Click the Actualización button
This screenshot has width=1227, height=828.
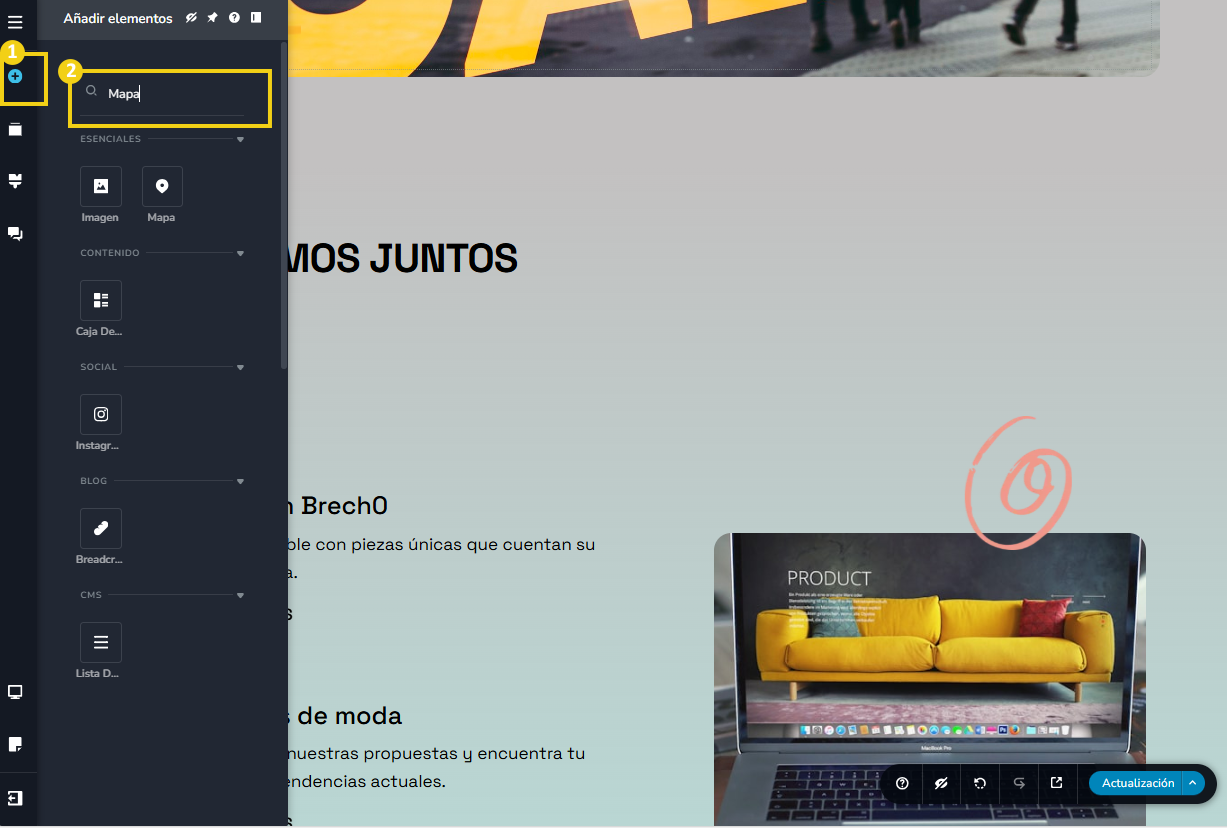pyautogui.click(x=1137, y=783)
